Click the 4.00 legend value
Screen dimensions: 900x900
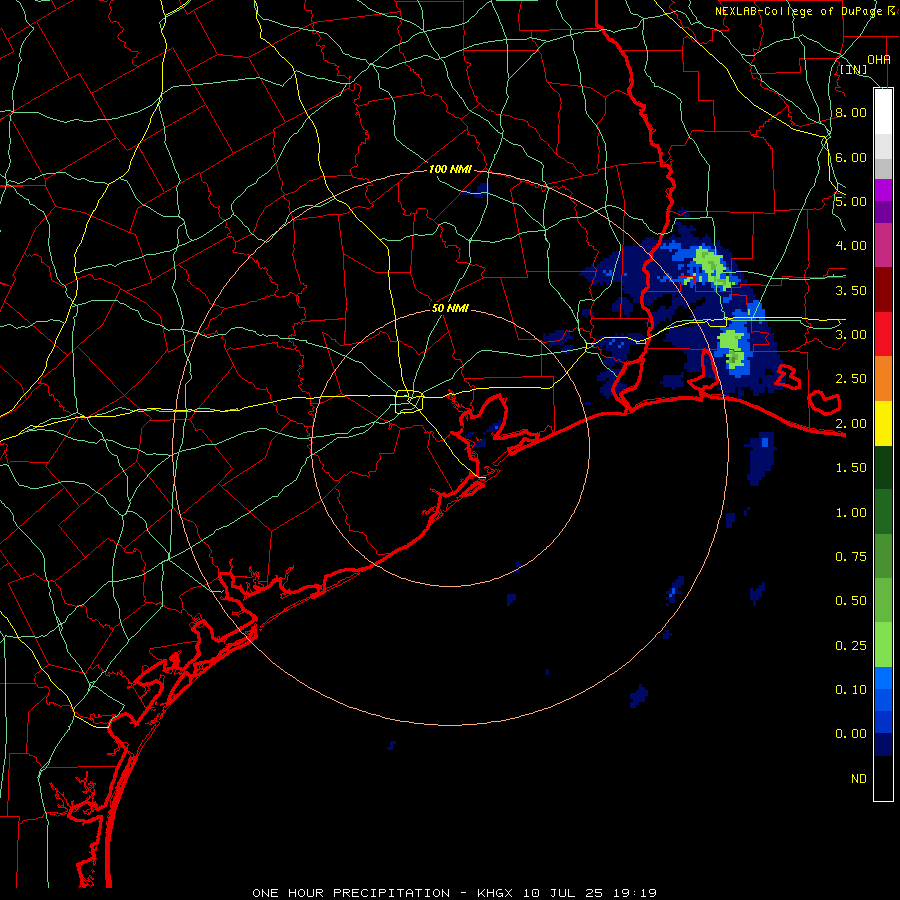(x=851, y=246)
